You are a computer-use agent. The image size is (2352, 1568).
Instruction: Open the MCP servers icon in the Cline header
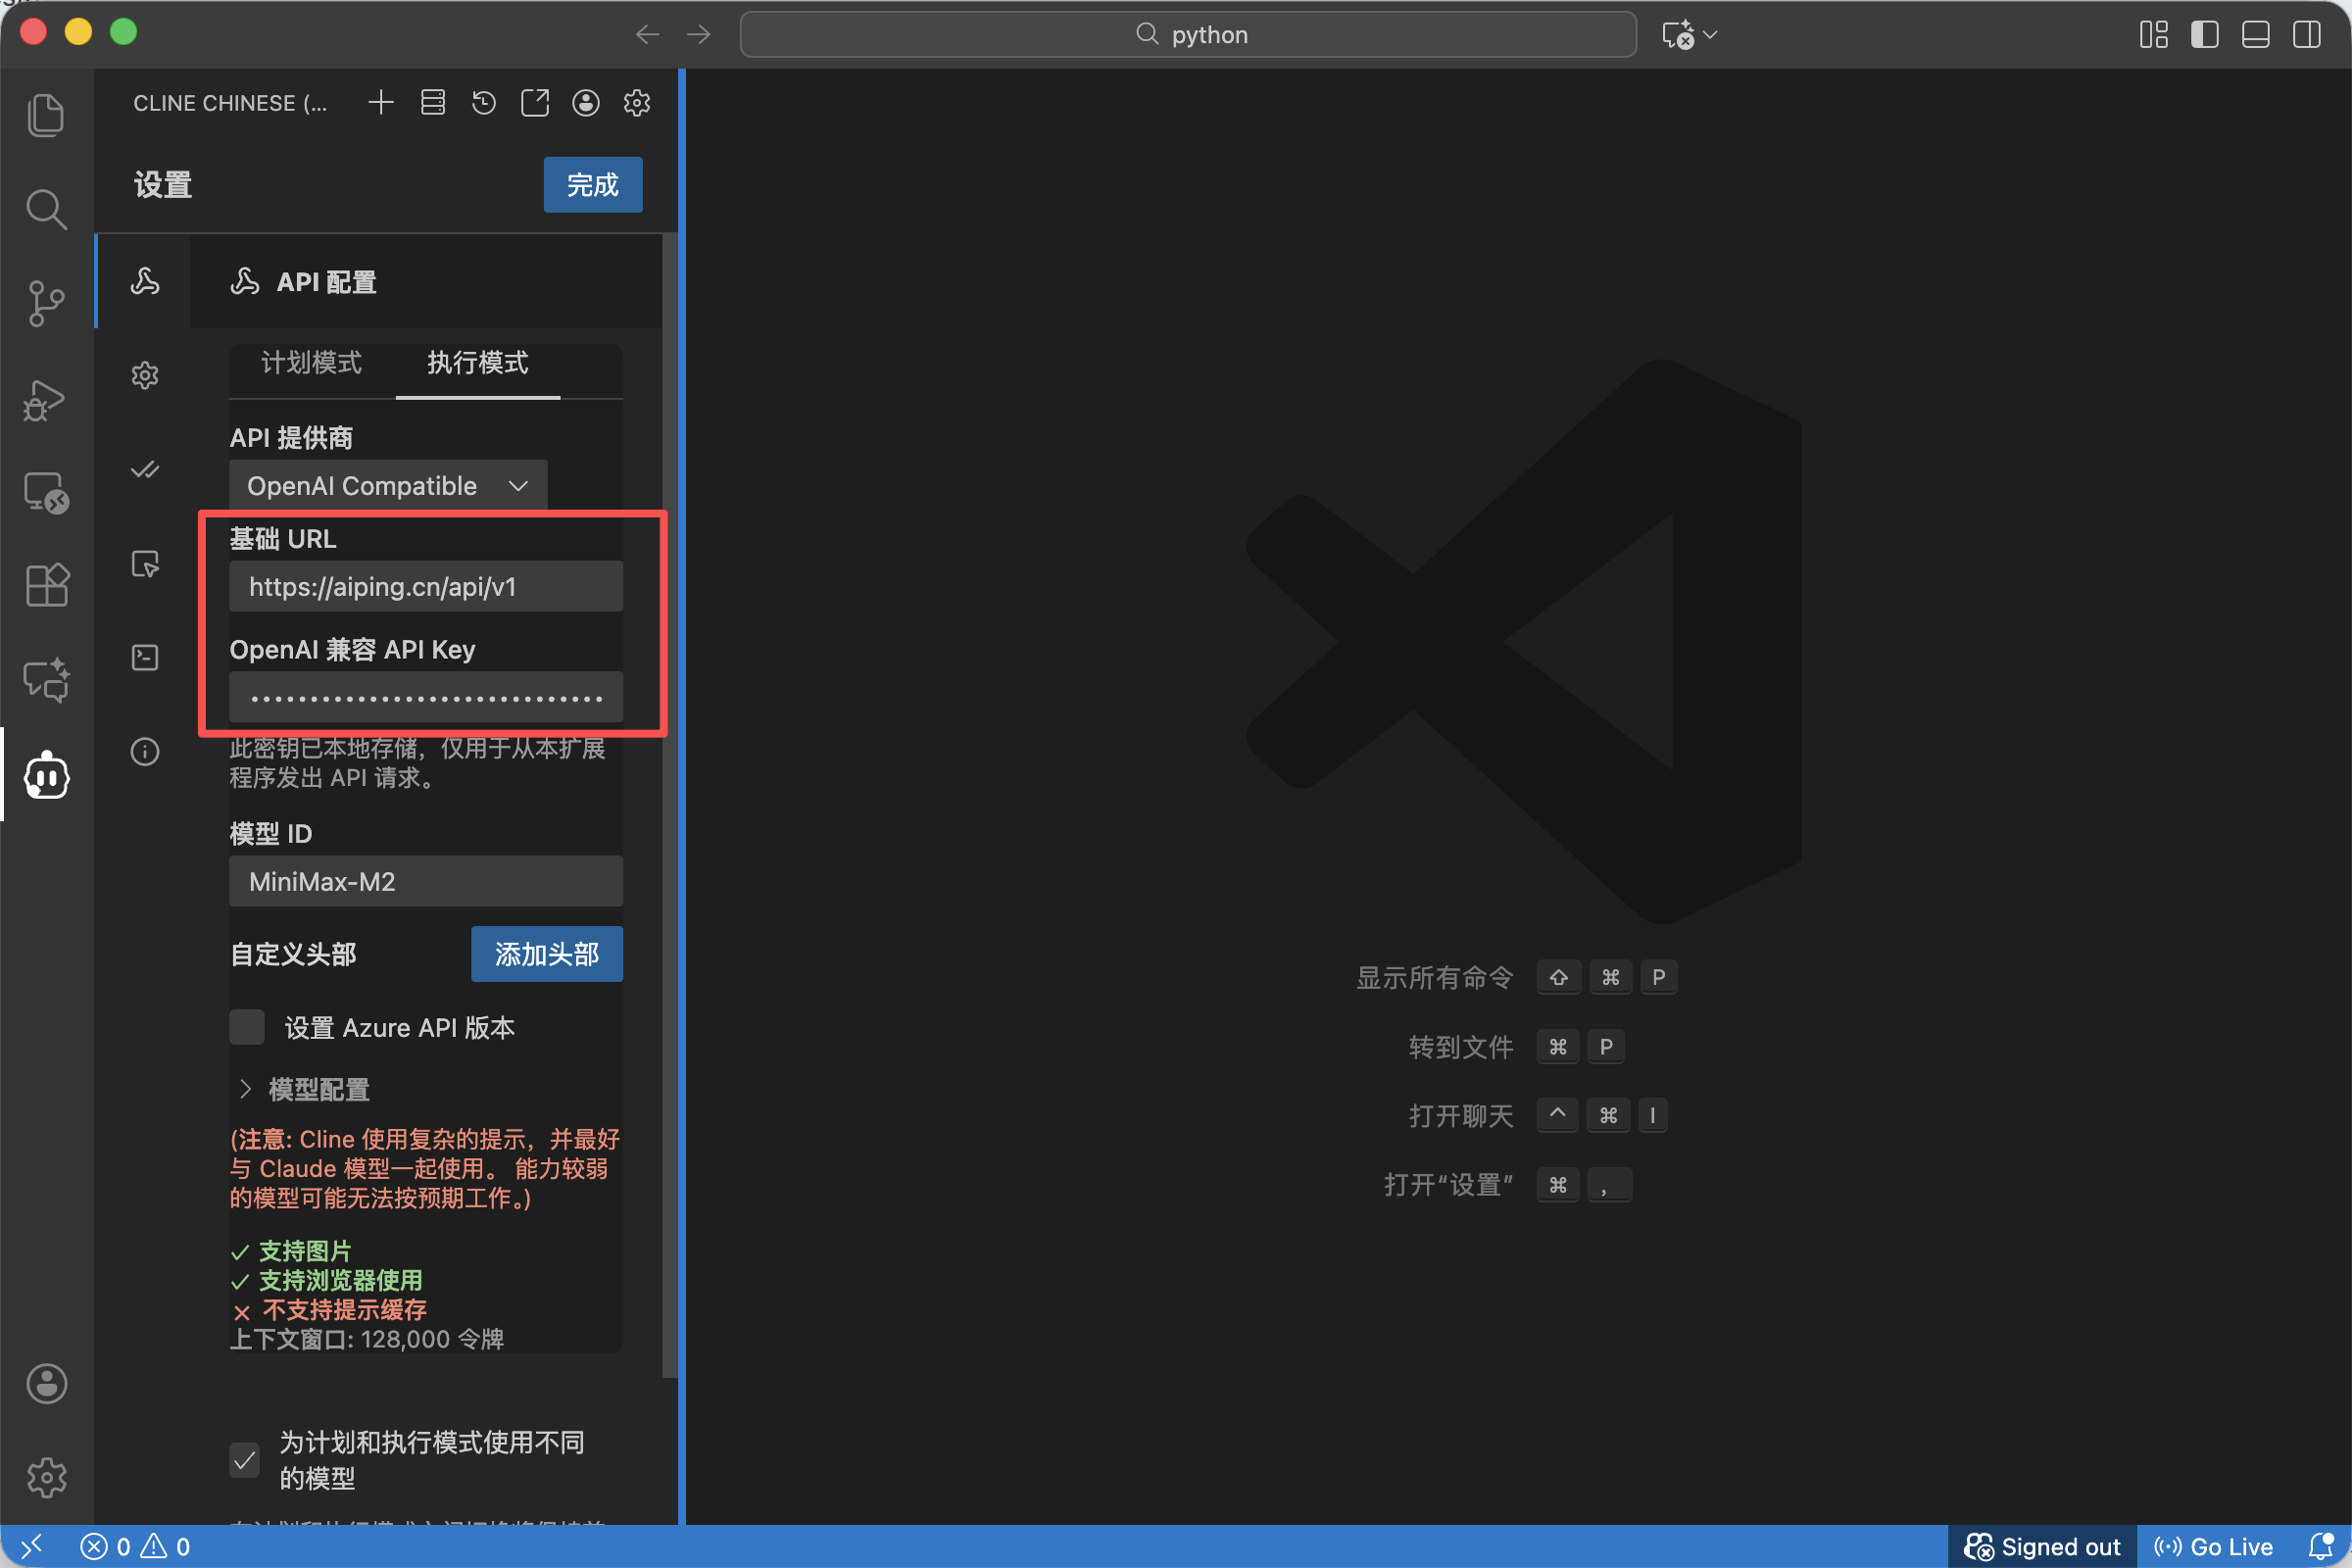(x=433, y=103)
